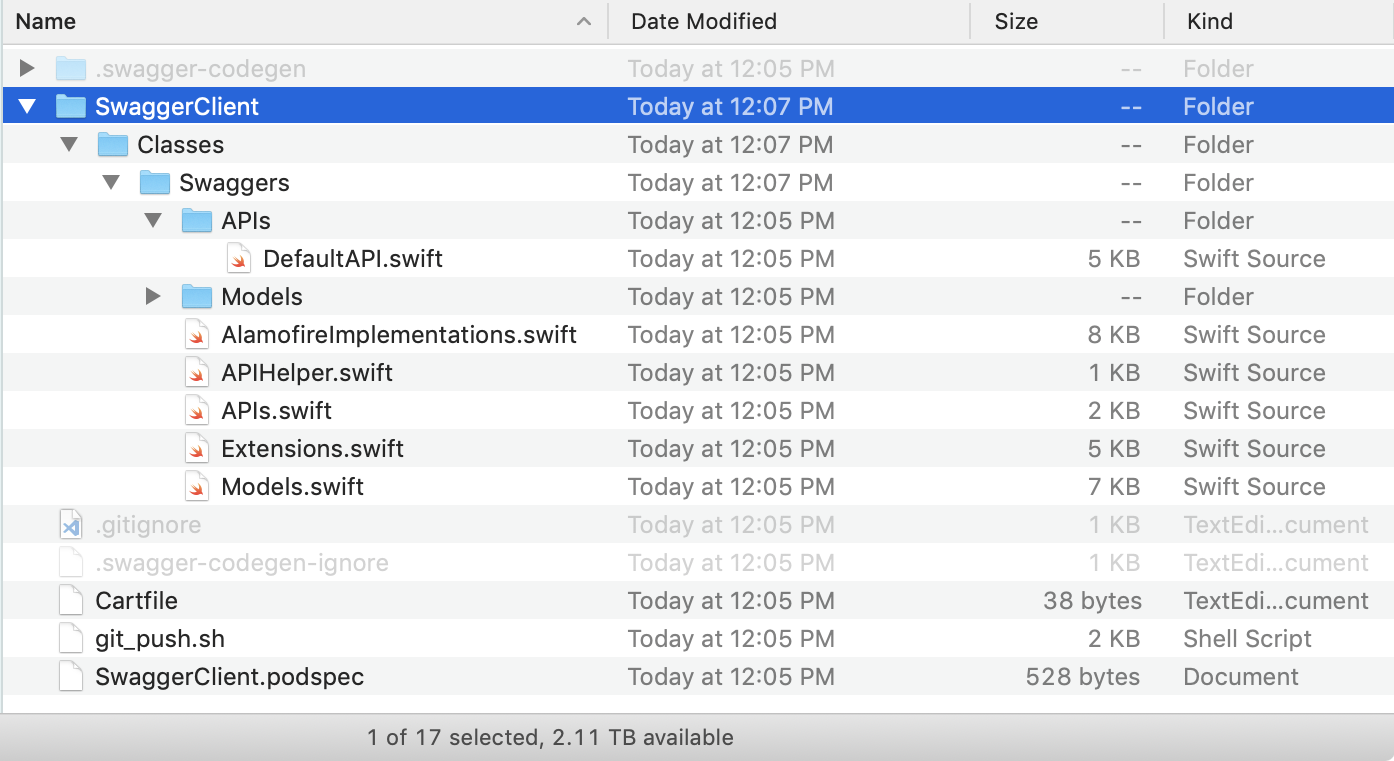This screenshot has width=1394, height=761.
Task: Expand the Models folder disclosure triangle
Action: 153,296
